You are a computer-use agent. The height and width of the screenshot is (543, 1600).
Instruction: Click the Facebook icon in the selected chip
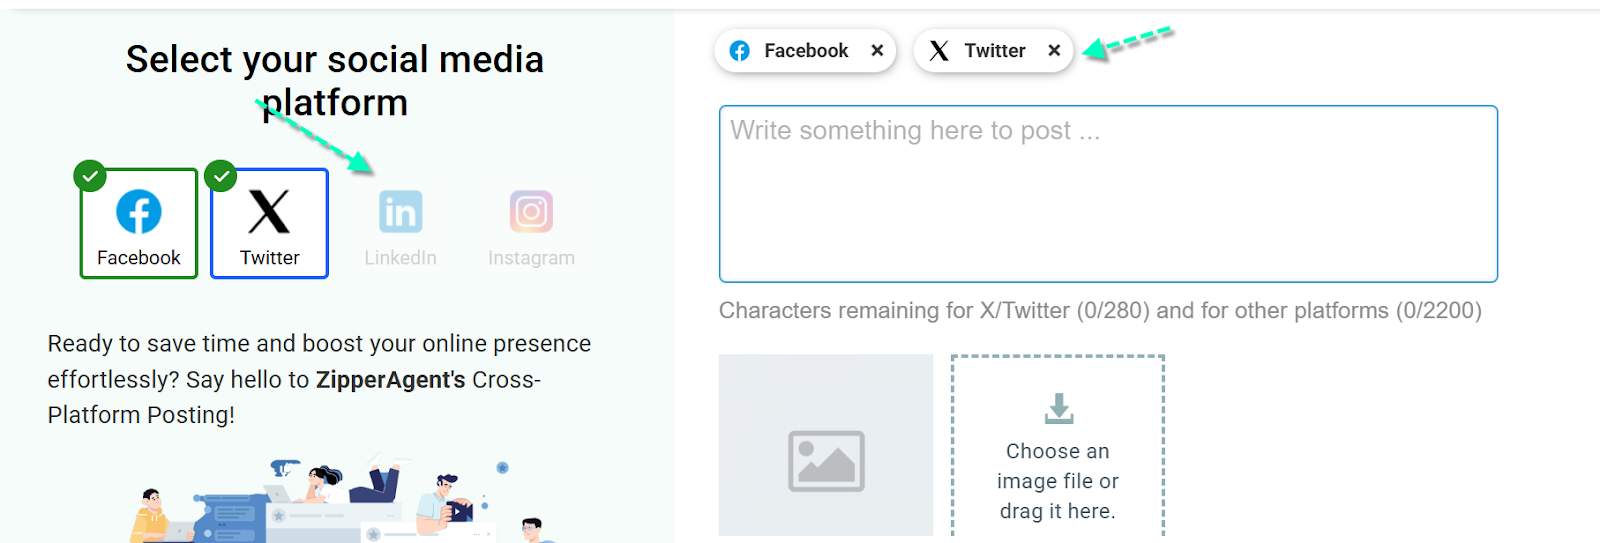click(740, 51)
